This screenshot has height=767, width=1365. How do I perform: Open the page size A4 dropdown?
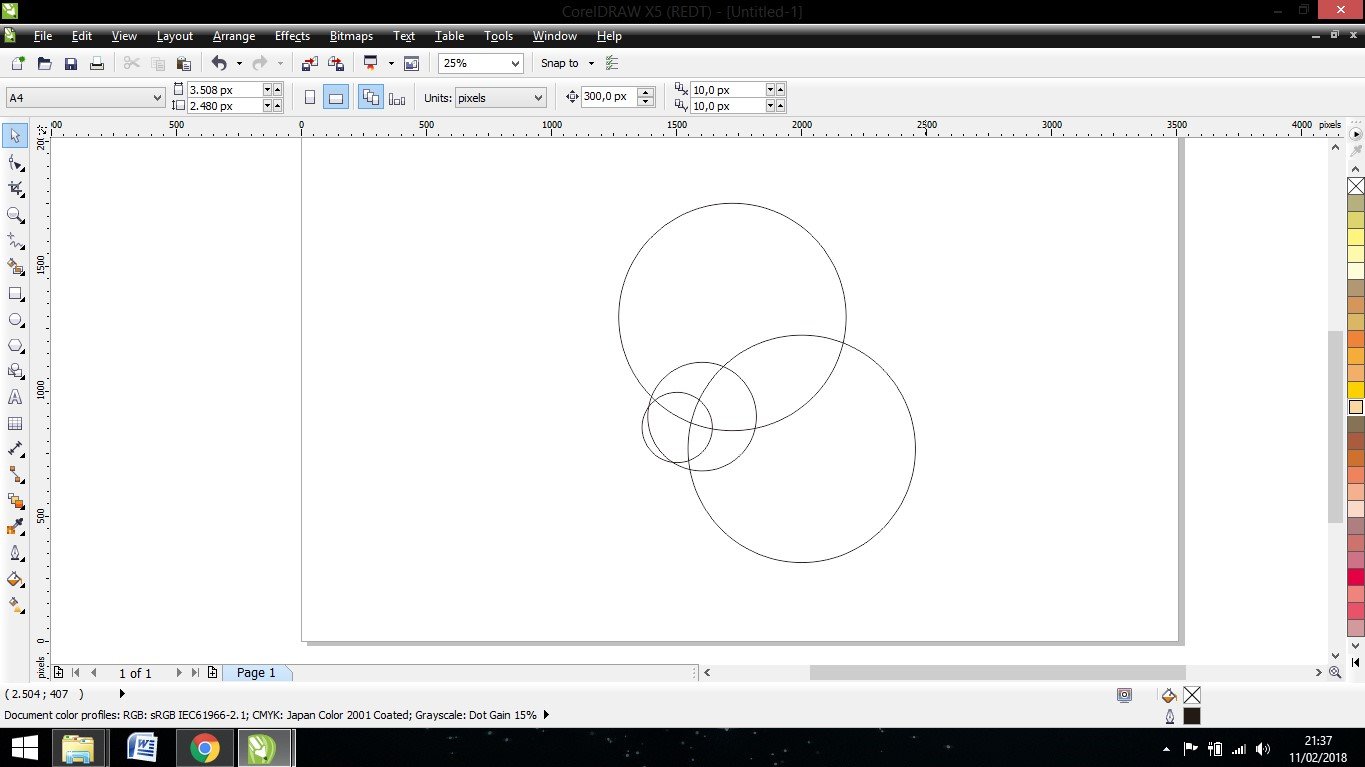tap(156, 97)
